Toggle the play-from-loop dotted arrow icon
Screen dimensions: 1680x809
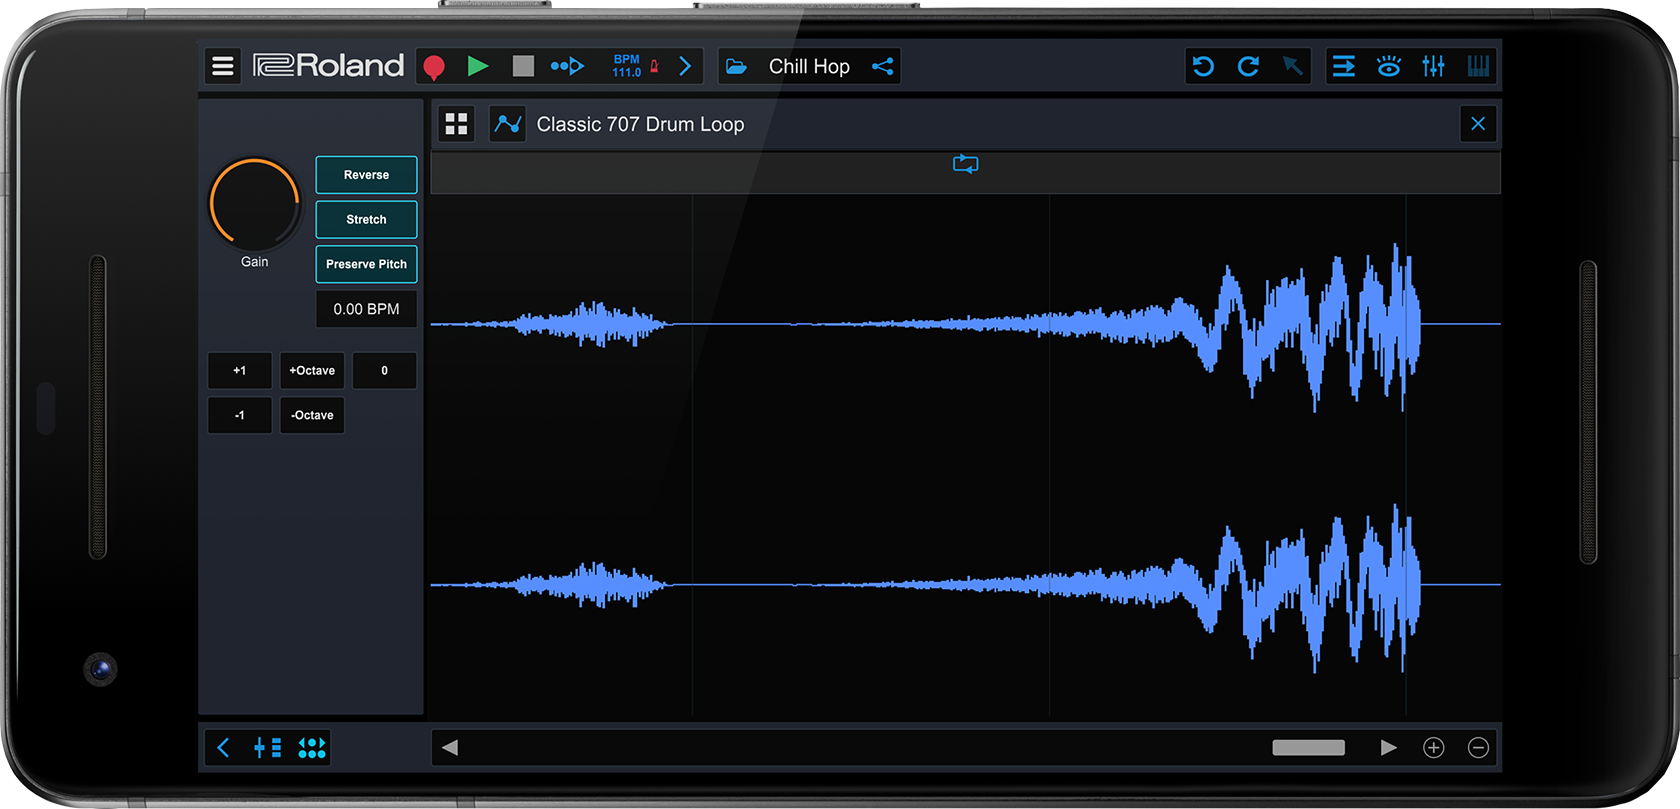pos(567,66)
